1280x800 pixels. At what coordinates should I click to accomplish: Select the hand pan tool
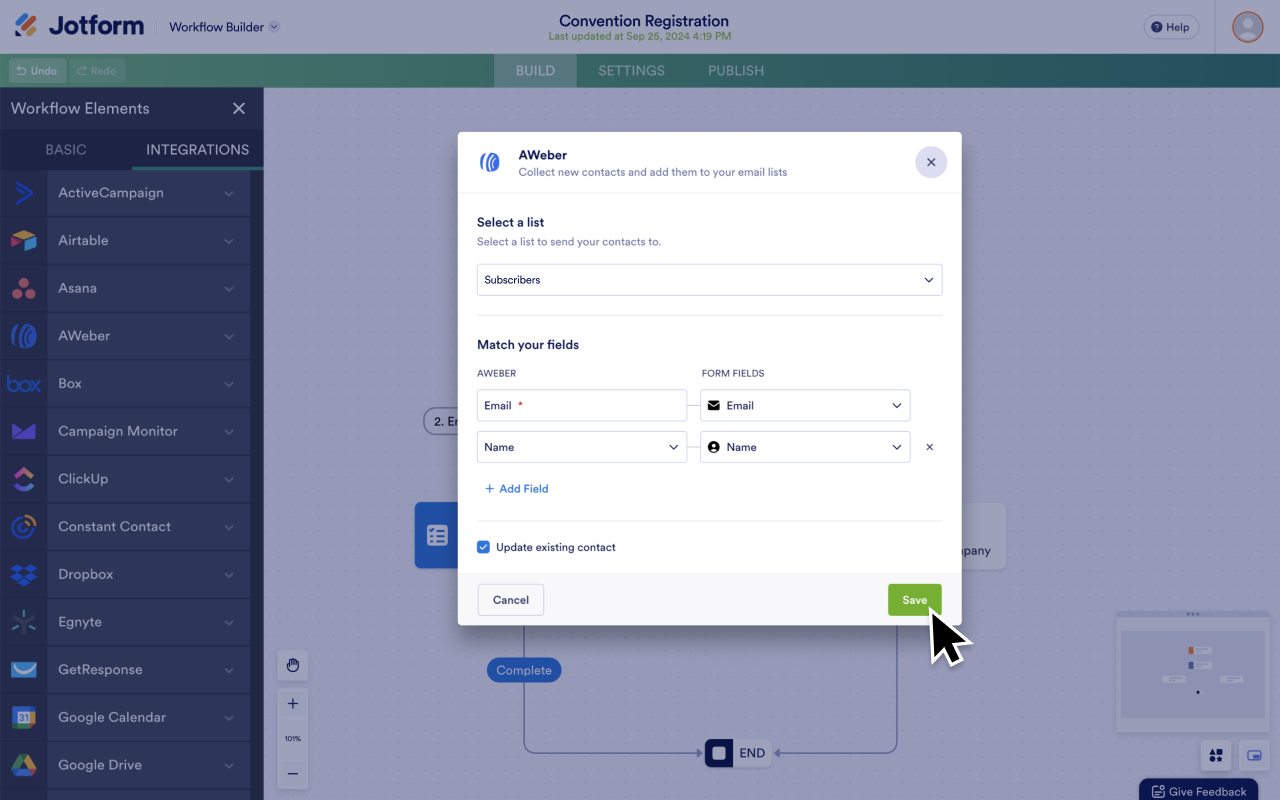[293, 665]
